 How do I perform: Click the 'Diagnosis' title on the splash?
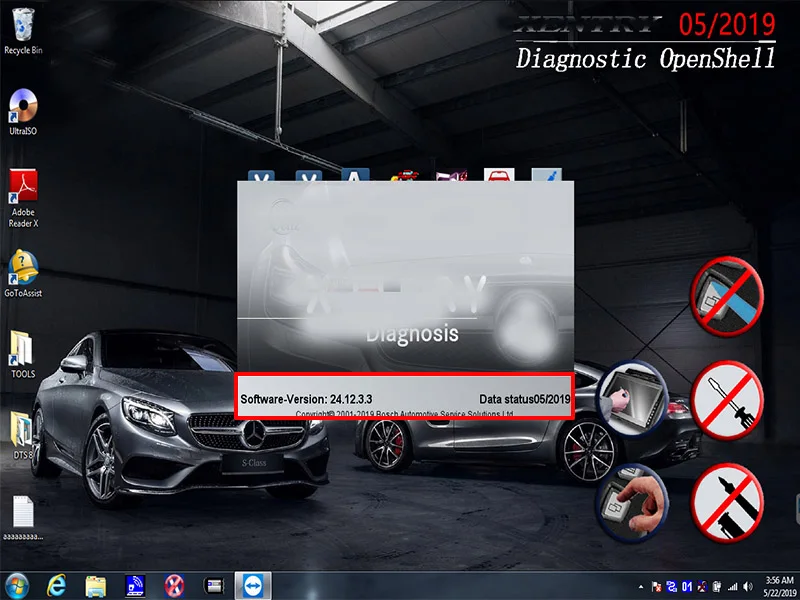[x=412, y=334]
